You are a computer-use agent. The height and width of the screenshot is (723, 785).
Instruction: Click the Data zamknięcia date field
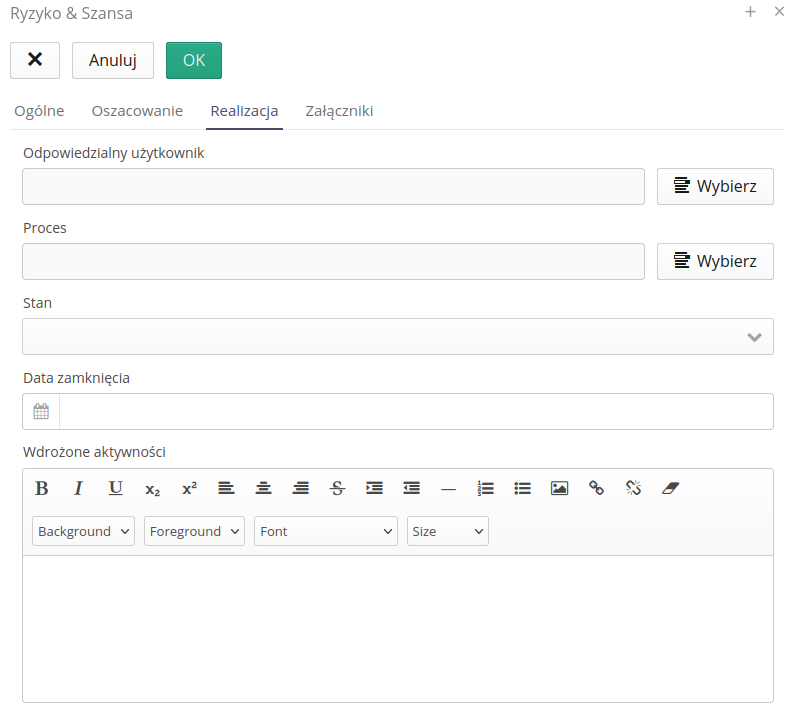coord(415,411)
